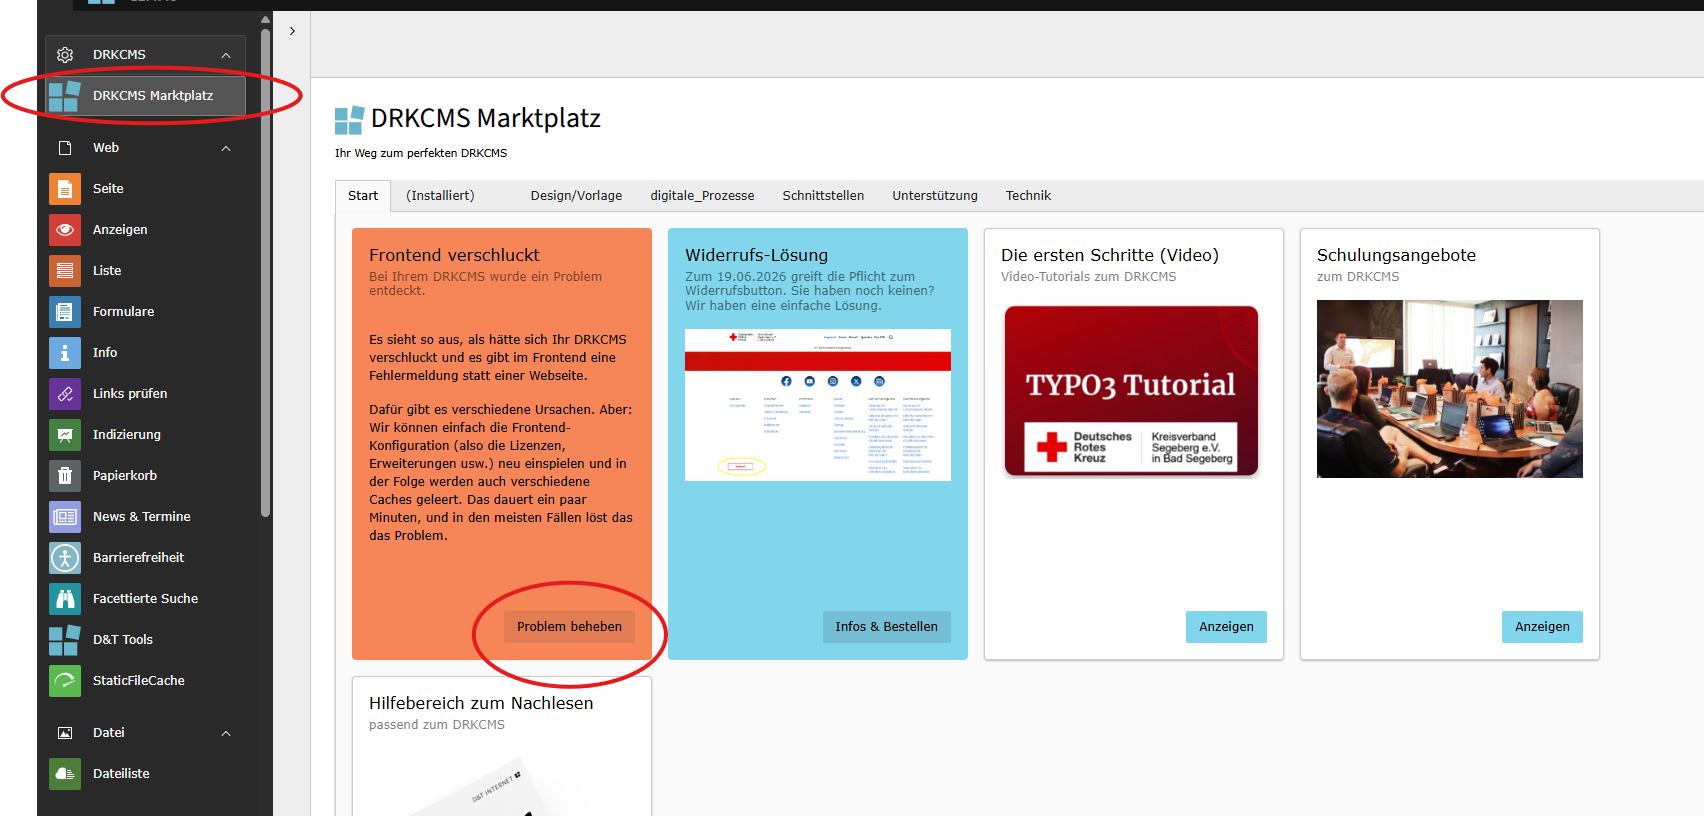Switch to the Technik tab

tap(1028, 196)
